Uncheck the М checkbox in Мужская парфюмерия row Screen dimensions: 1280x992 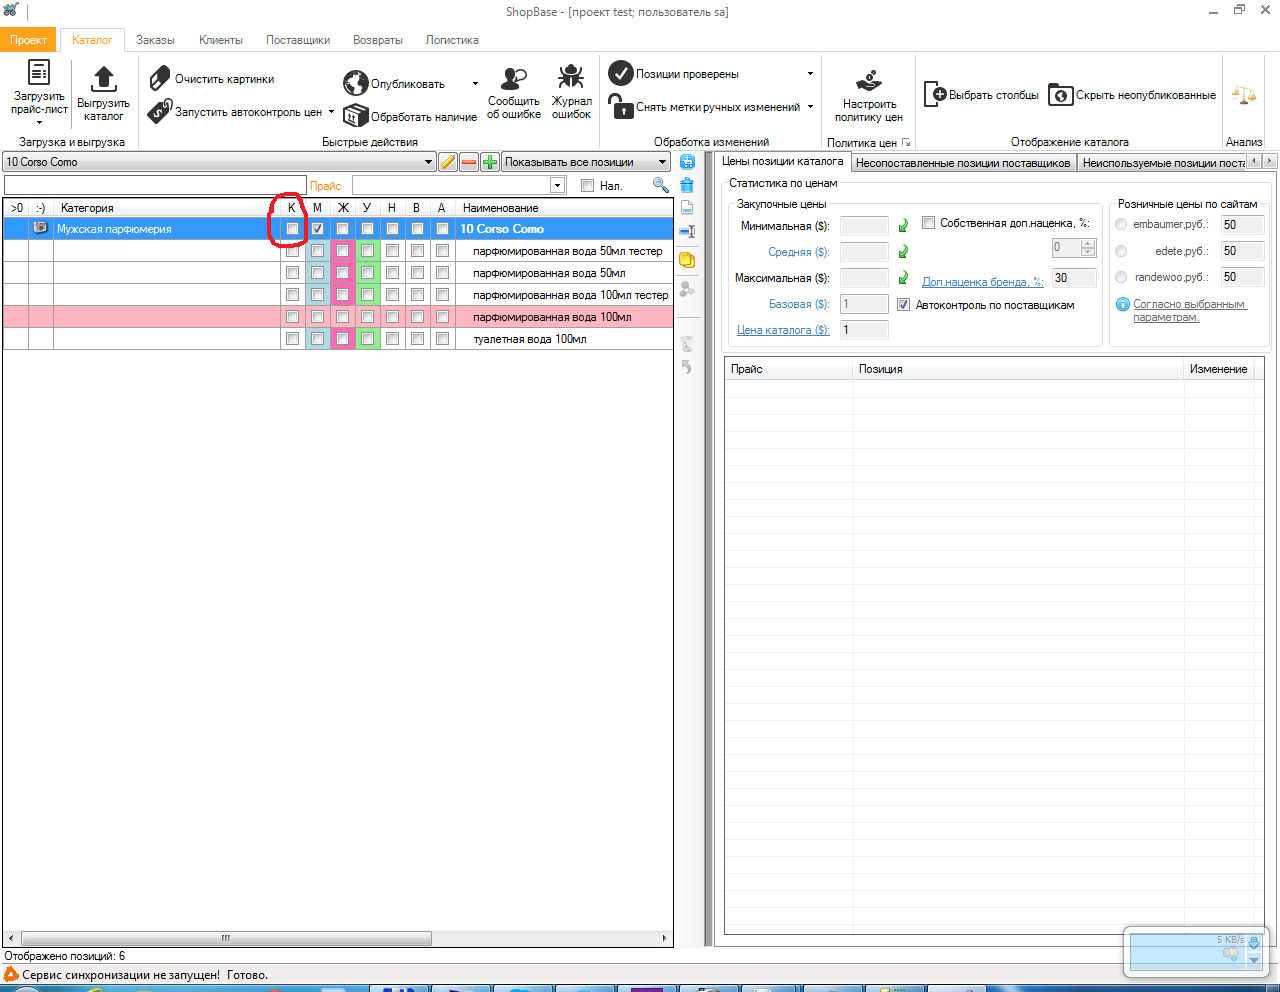tap(317, 229)
